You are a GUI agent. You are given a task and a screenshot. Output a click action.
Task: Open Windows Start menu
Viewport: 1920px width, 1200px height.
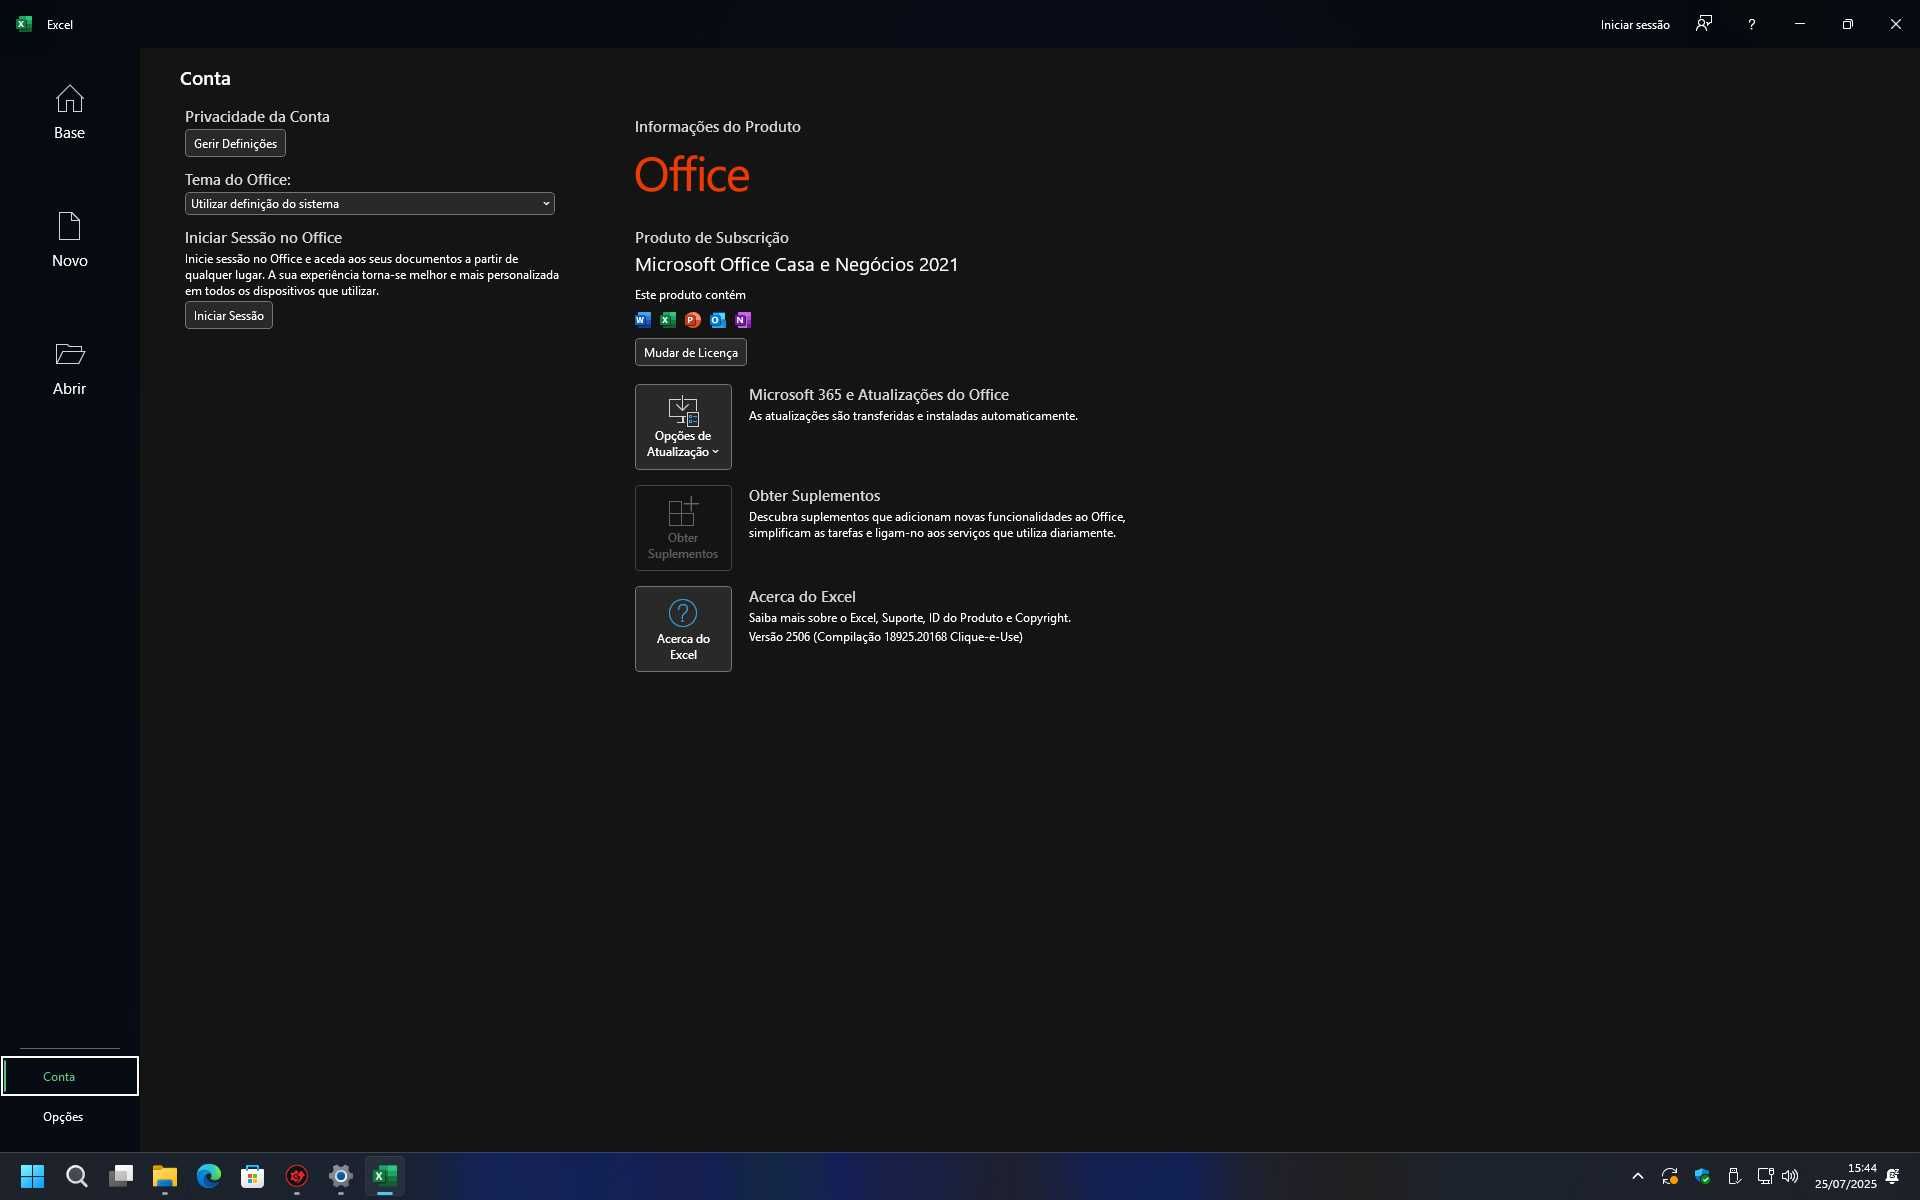32,1176
